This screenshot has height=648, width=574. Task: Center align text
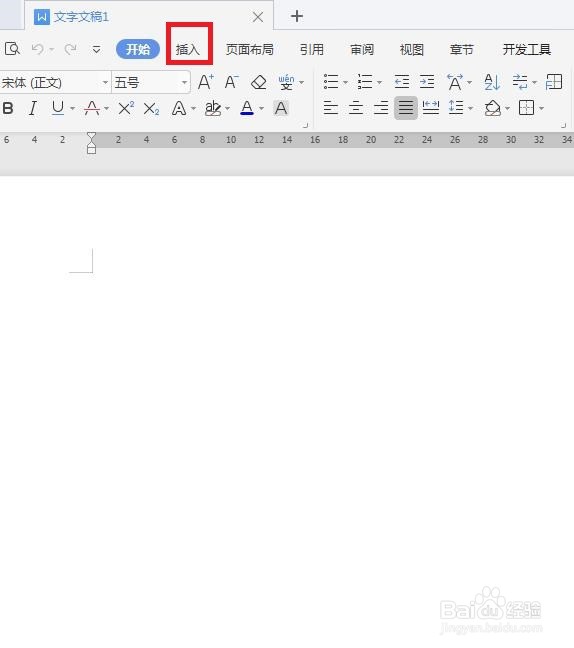(x=356, y=108)
